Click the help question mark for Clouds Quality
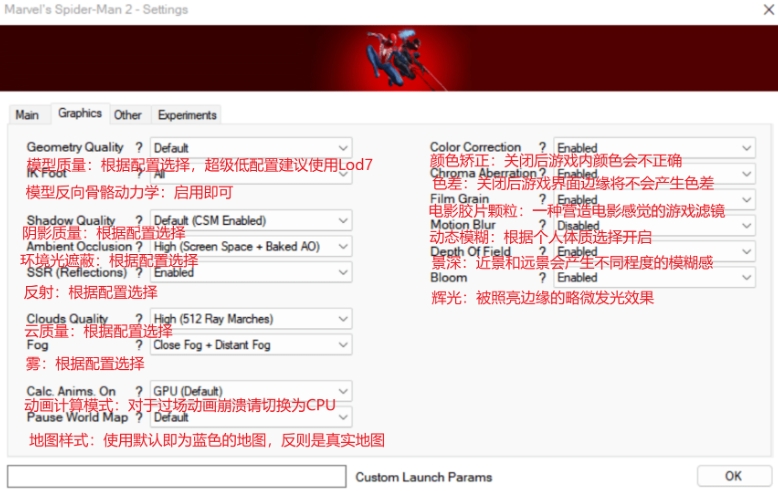Screen dimensions: 778x491 [139, 318]
